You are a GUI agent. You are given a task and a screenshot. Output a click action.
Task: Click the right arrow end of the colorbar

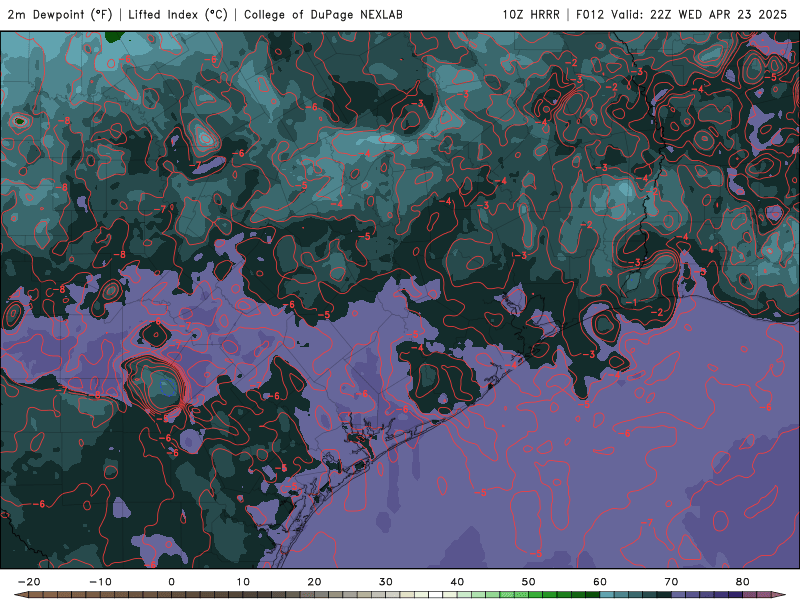pyautogui.click(x=780, y=595)
